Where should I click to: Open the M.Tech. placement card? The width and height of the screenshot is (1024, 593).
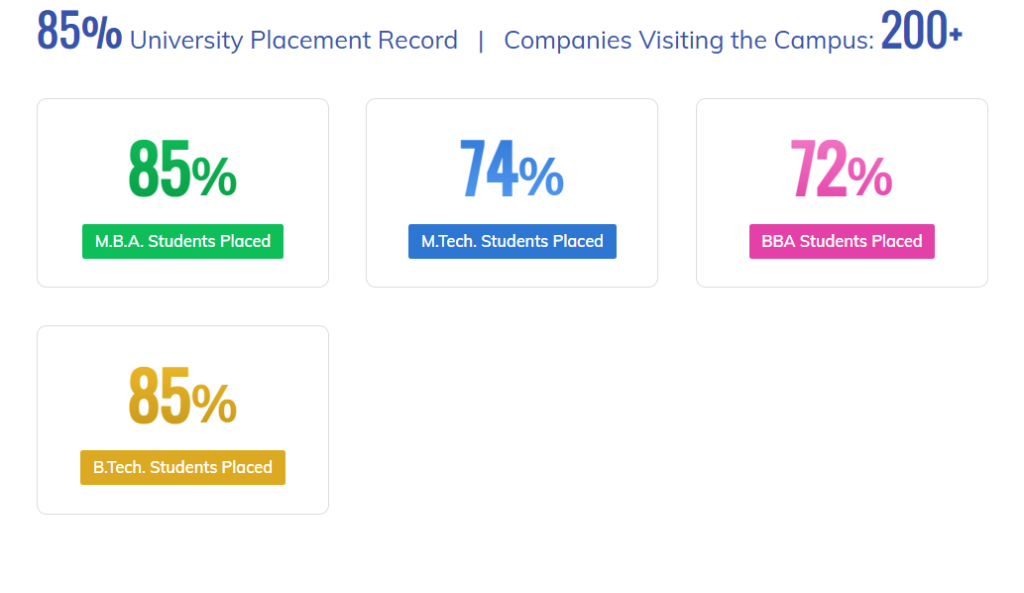coord(512,193)
